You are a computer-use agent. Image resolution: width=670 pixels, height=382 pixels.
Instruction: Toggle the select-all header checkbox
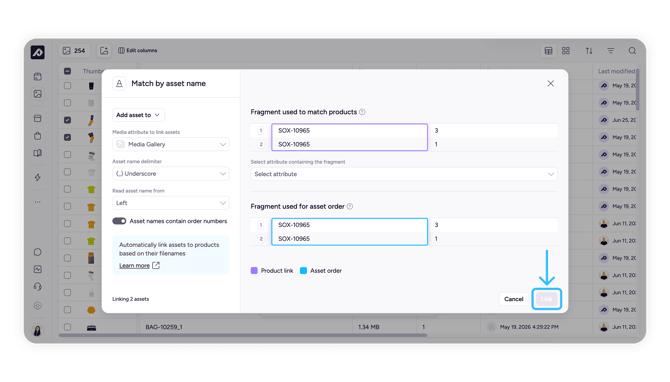(68, 71)
